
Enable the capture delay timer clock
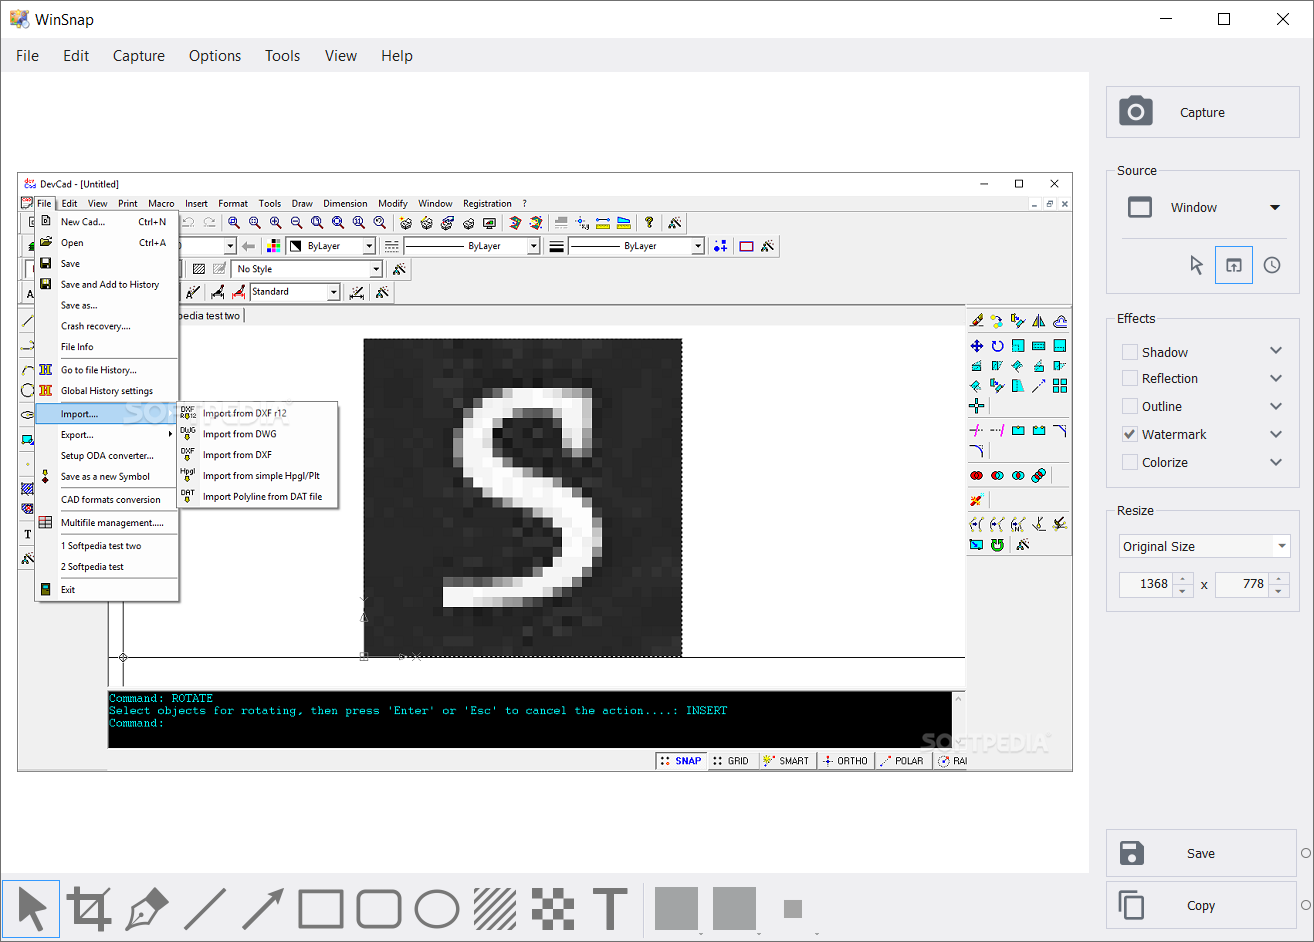[1272, 265]
